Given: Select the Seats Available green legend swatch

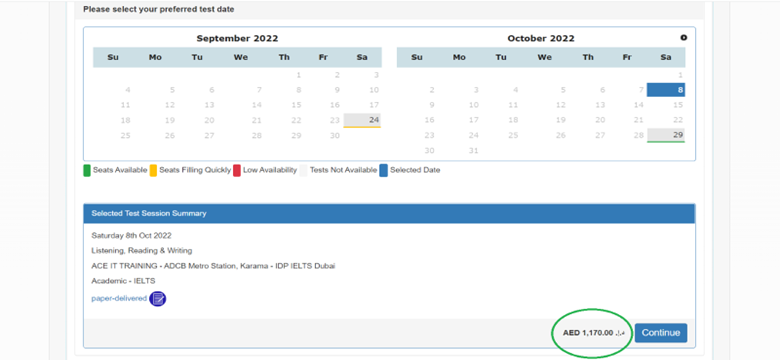Looking at the screenshot, I should point(87,170).
